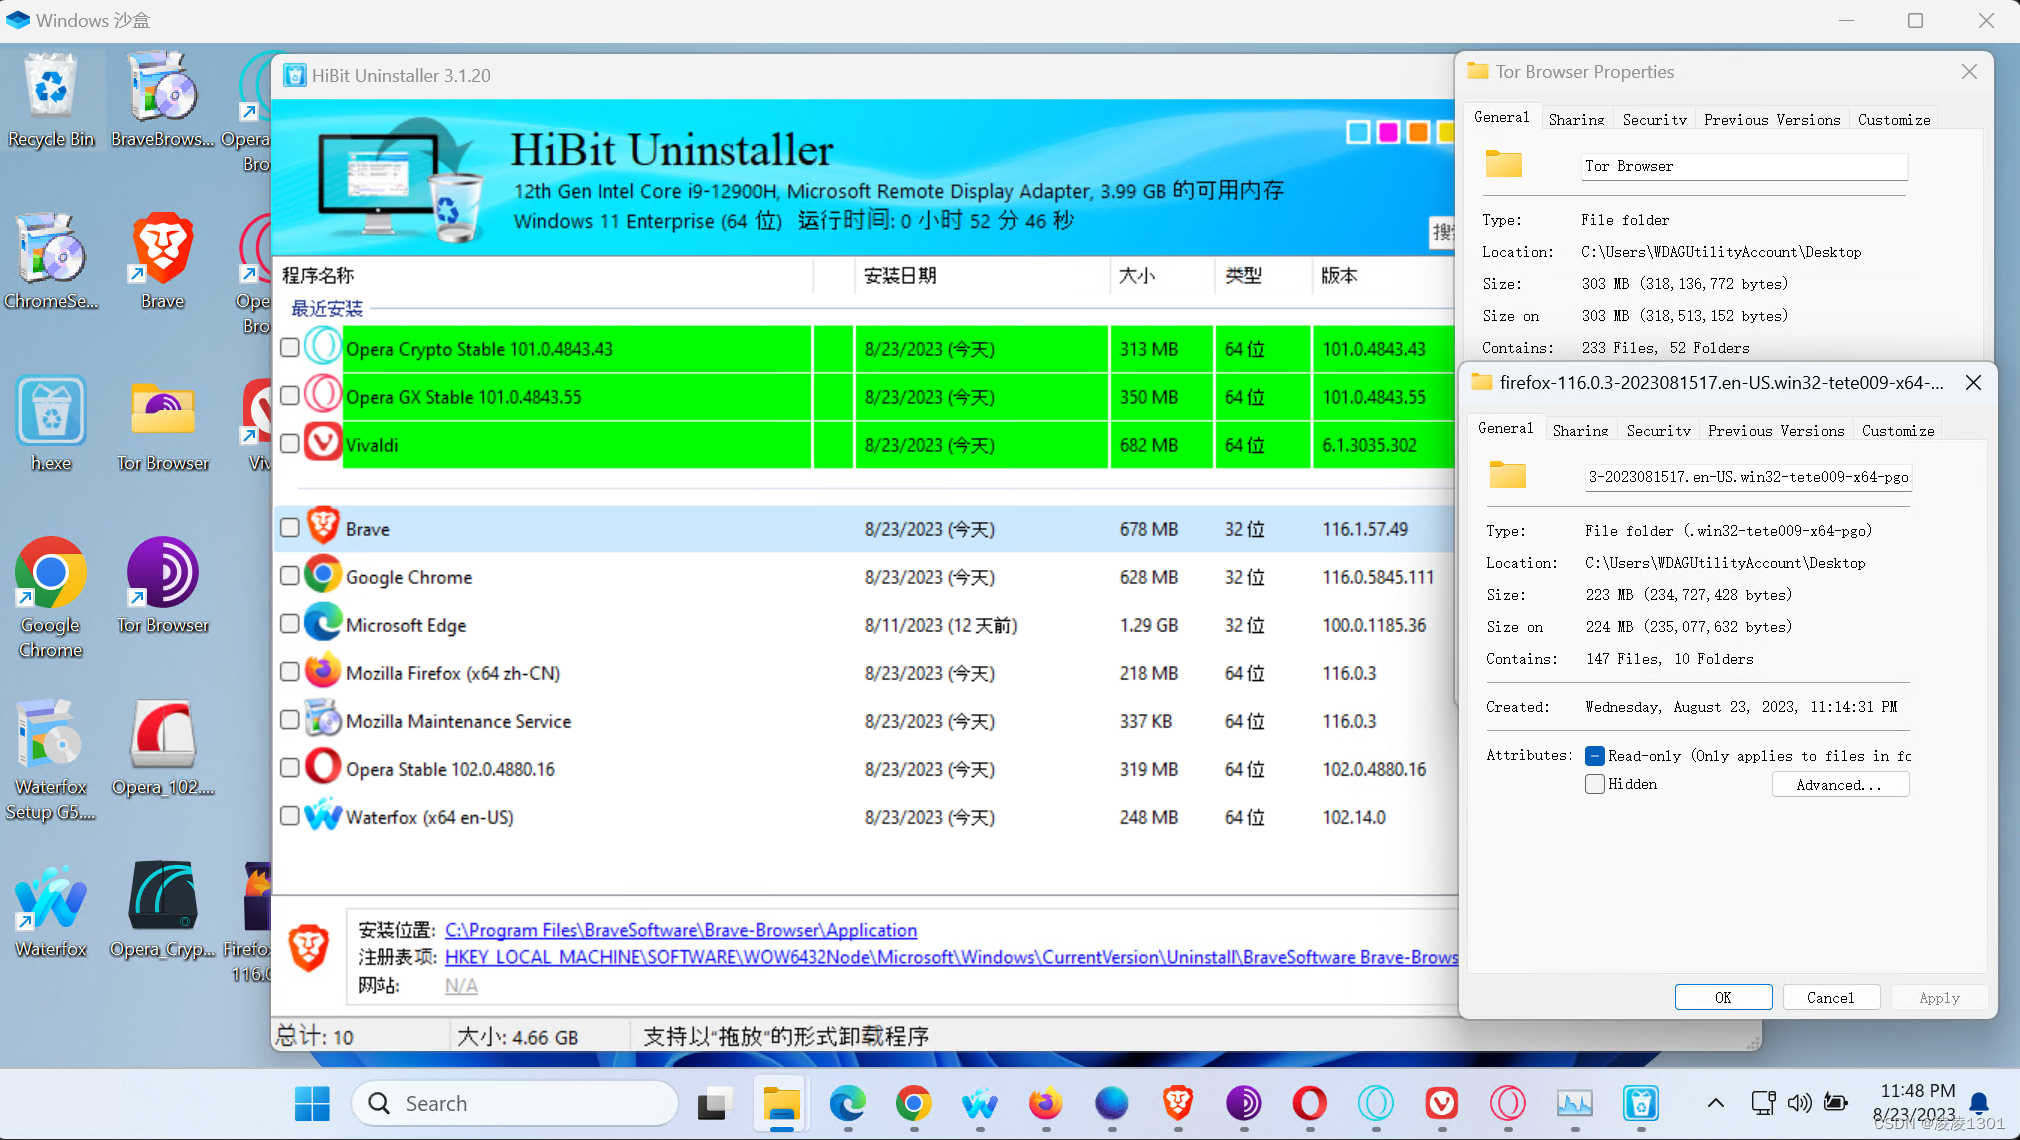Open Previous Versions tab in firefox properties

(x=1776, y=430)
